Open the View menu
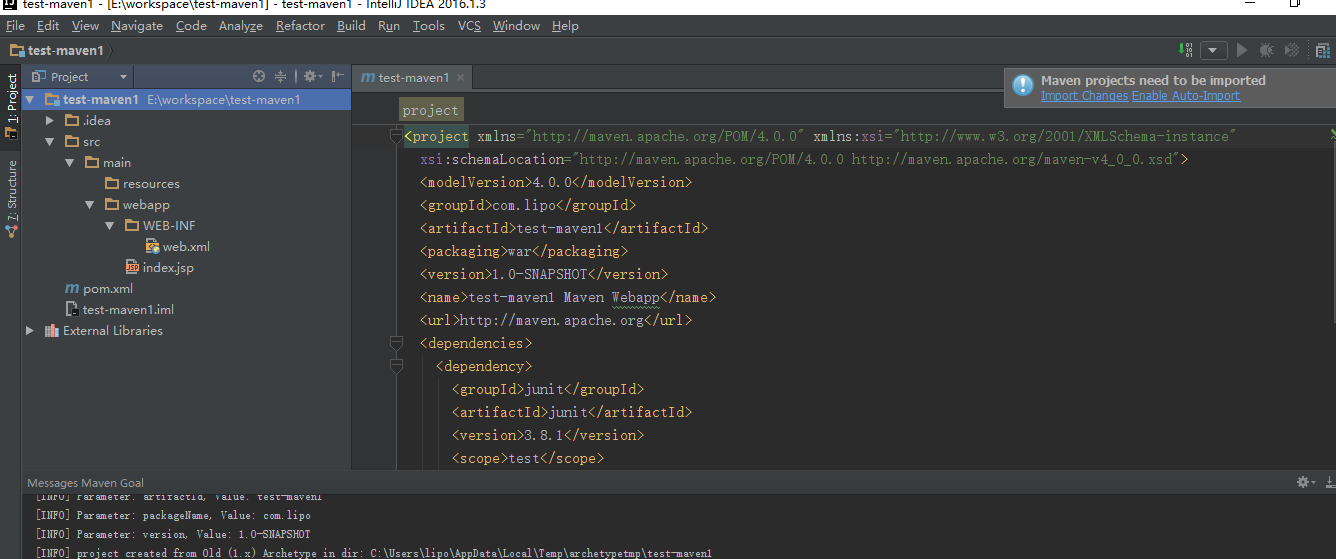 tap(85, 26)
